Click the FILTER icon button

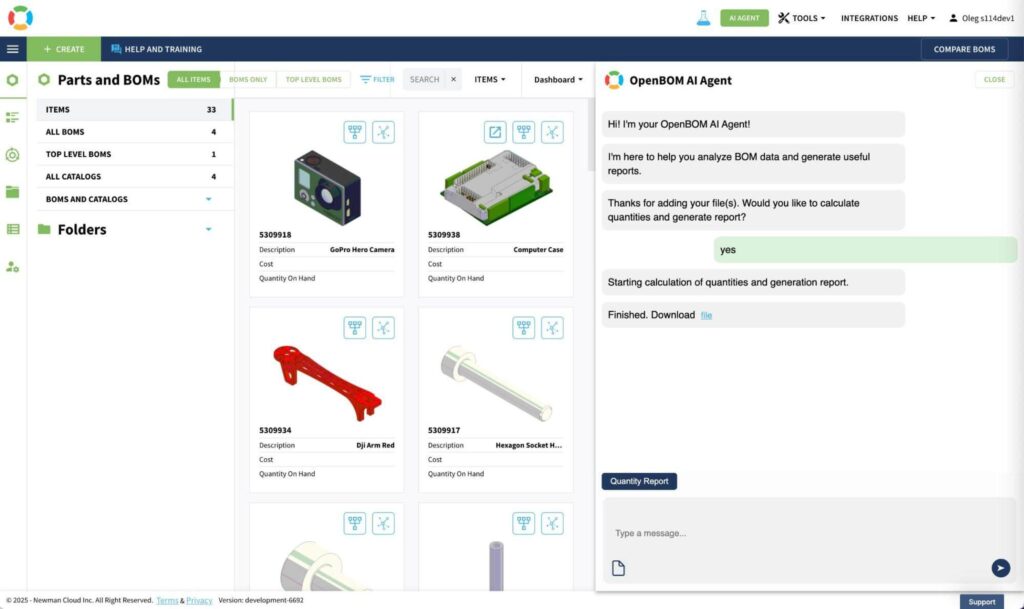pyautogui.click(x=377, y=80)
